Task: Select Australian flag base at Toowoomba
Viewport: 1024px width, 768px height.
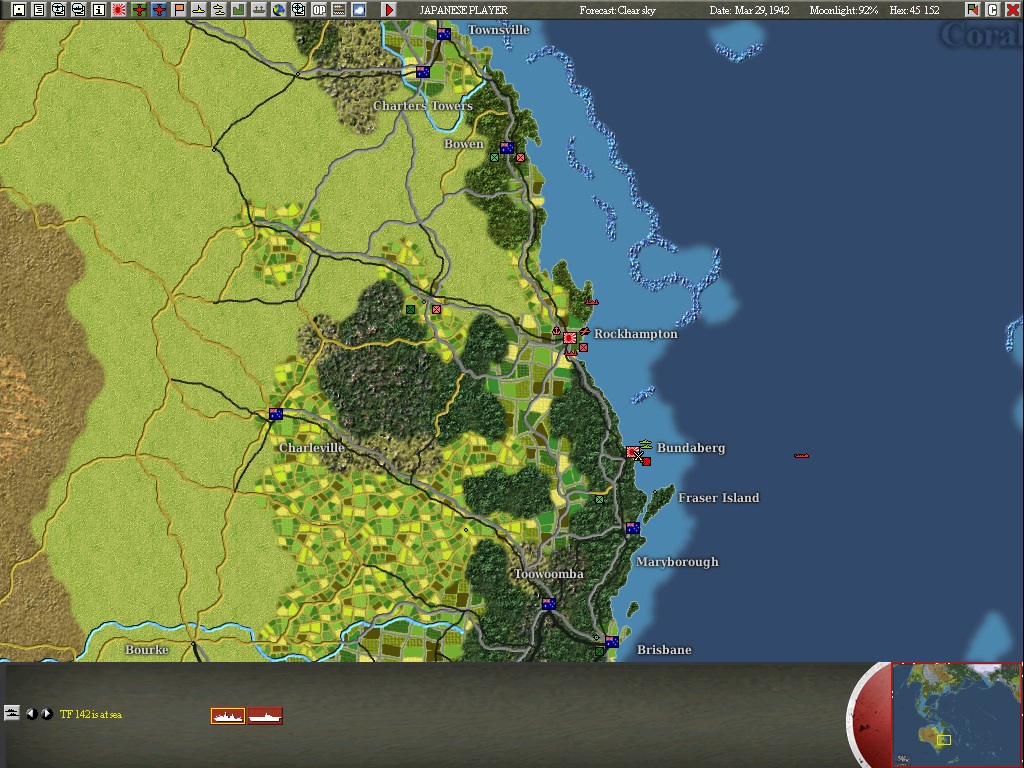Action: (x=549, y=604)
